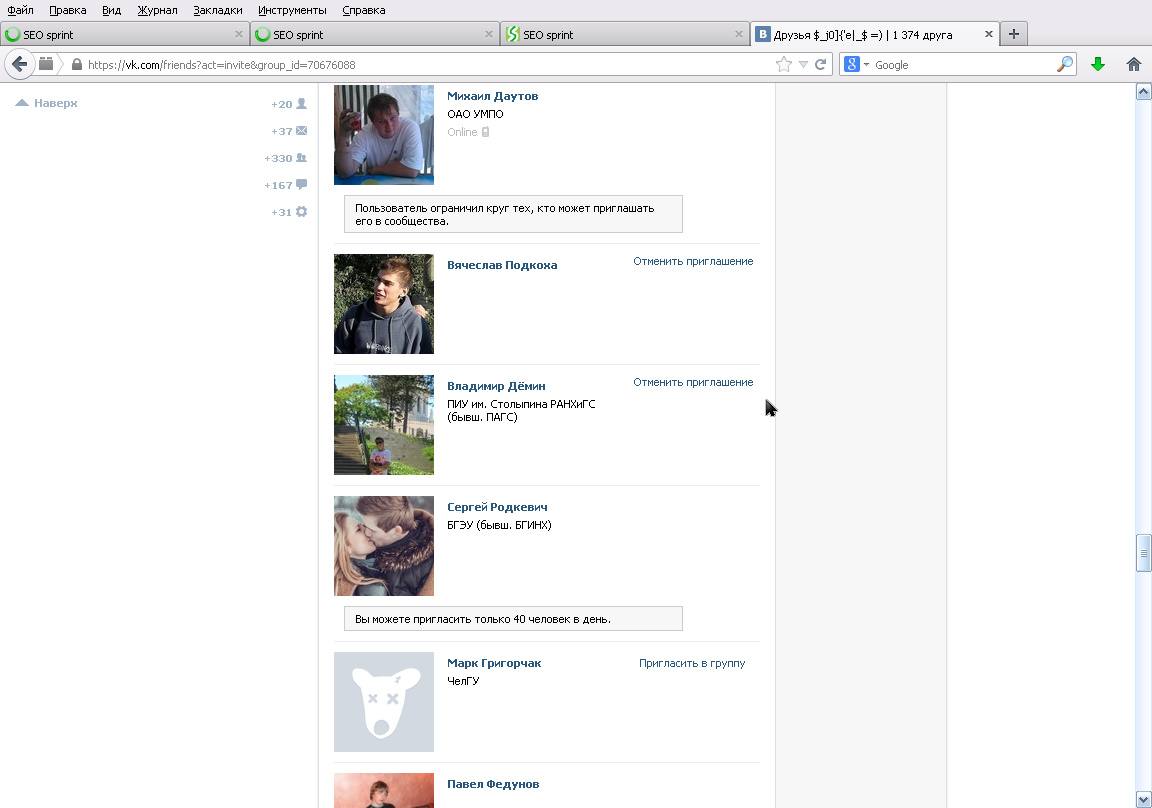This screenshot has width=1152, height=808.
Task: Click the vertical scrollbar thumb
Action: click(1143, 553)
